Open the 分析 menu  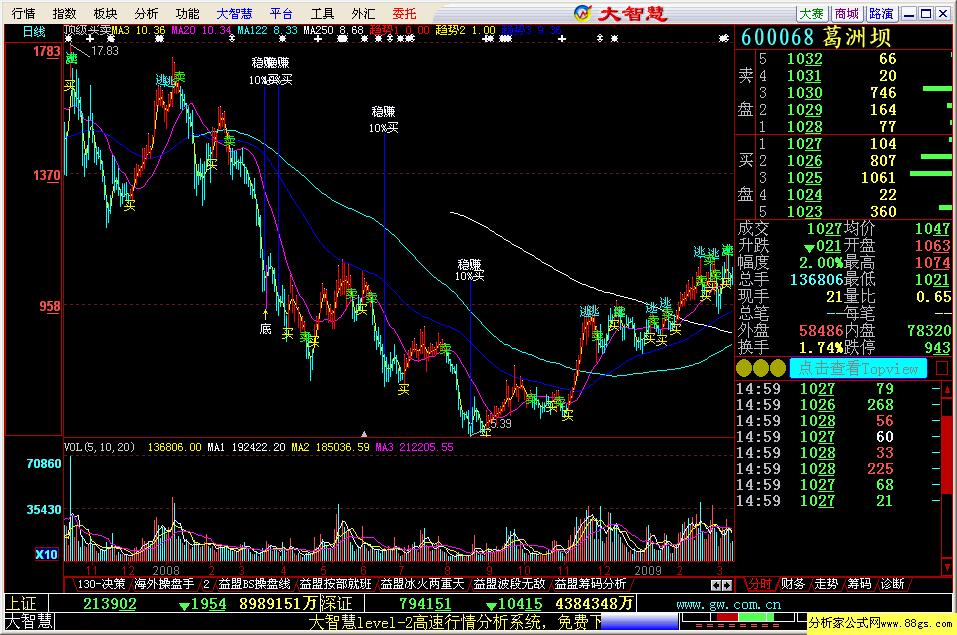point(146,13)
